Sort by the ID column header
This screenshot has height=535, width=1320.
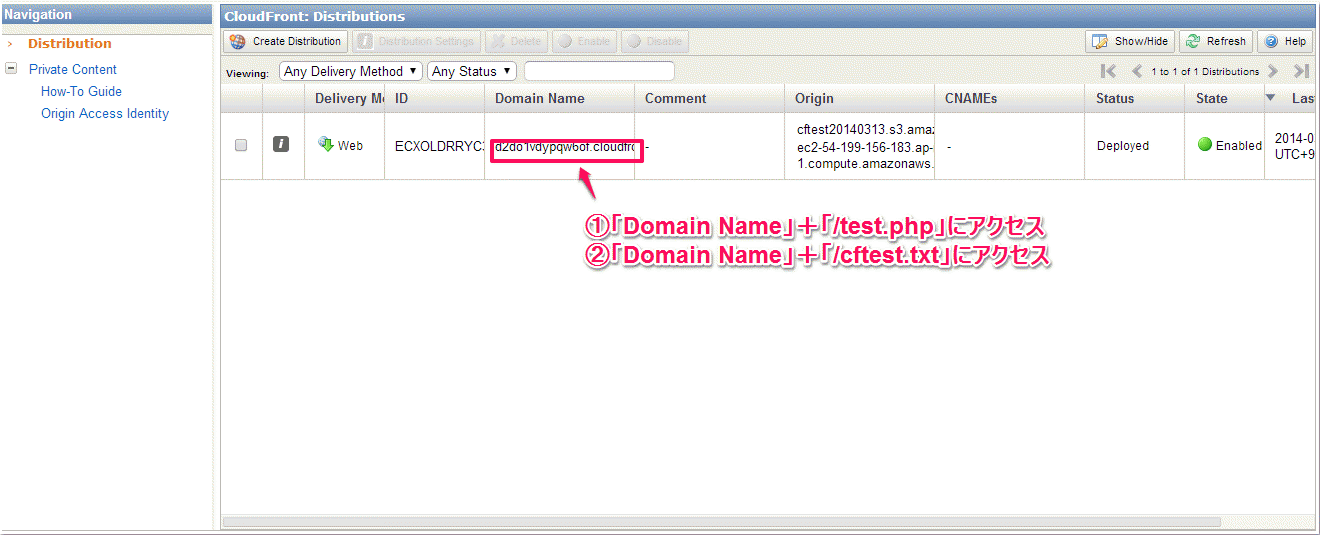point(434,98)
